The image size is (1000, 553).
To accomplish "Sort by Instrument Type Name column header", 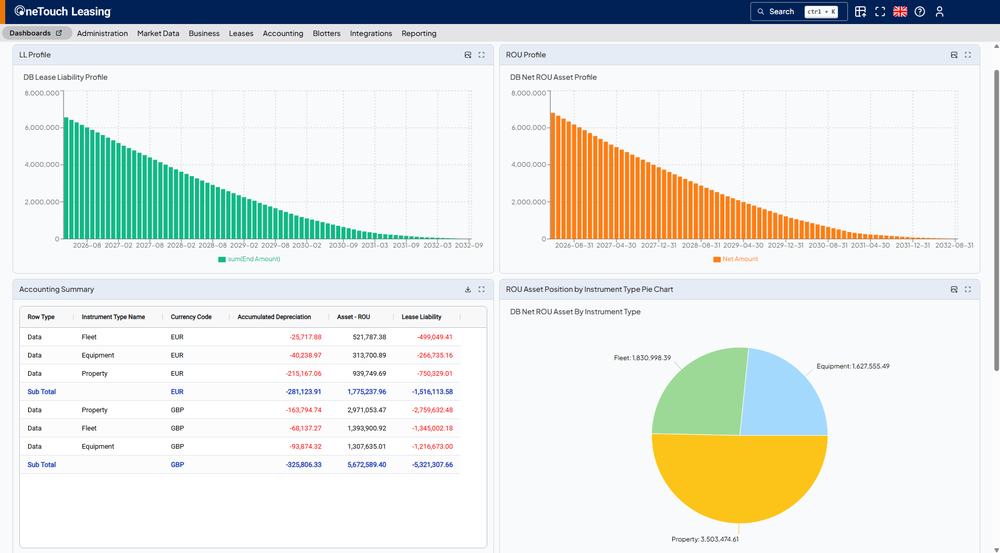I will point(113,317).
